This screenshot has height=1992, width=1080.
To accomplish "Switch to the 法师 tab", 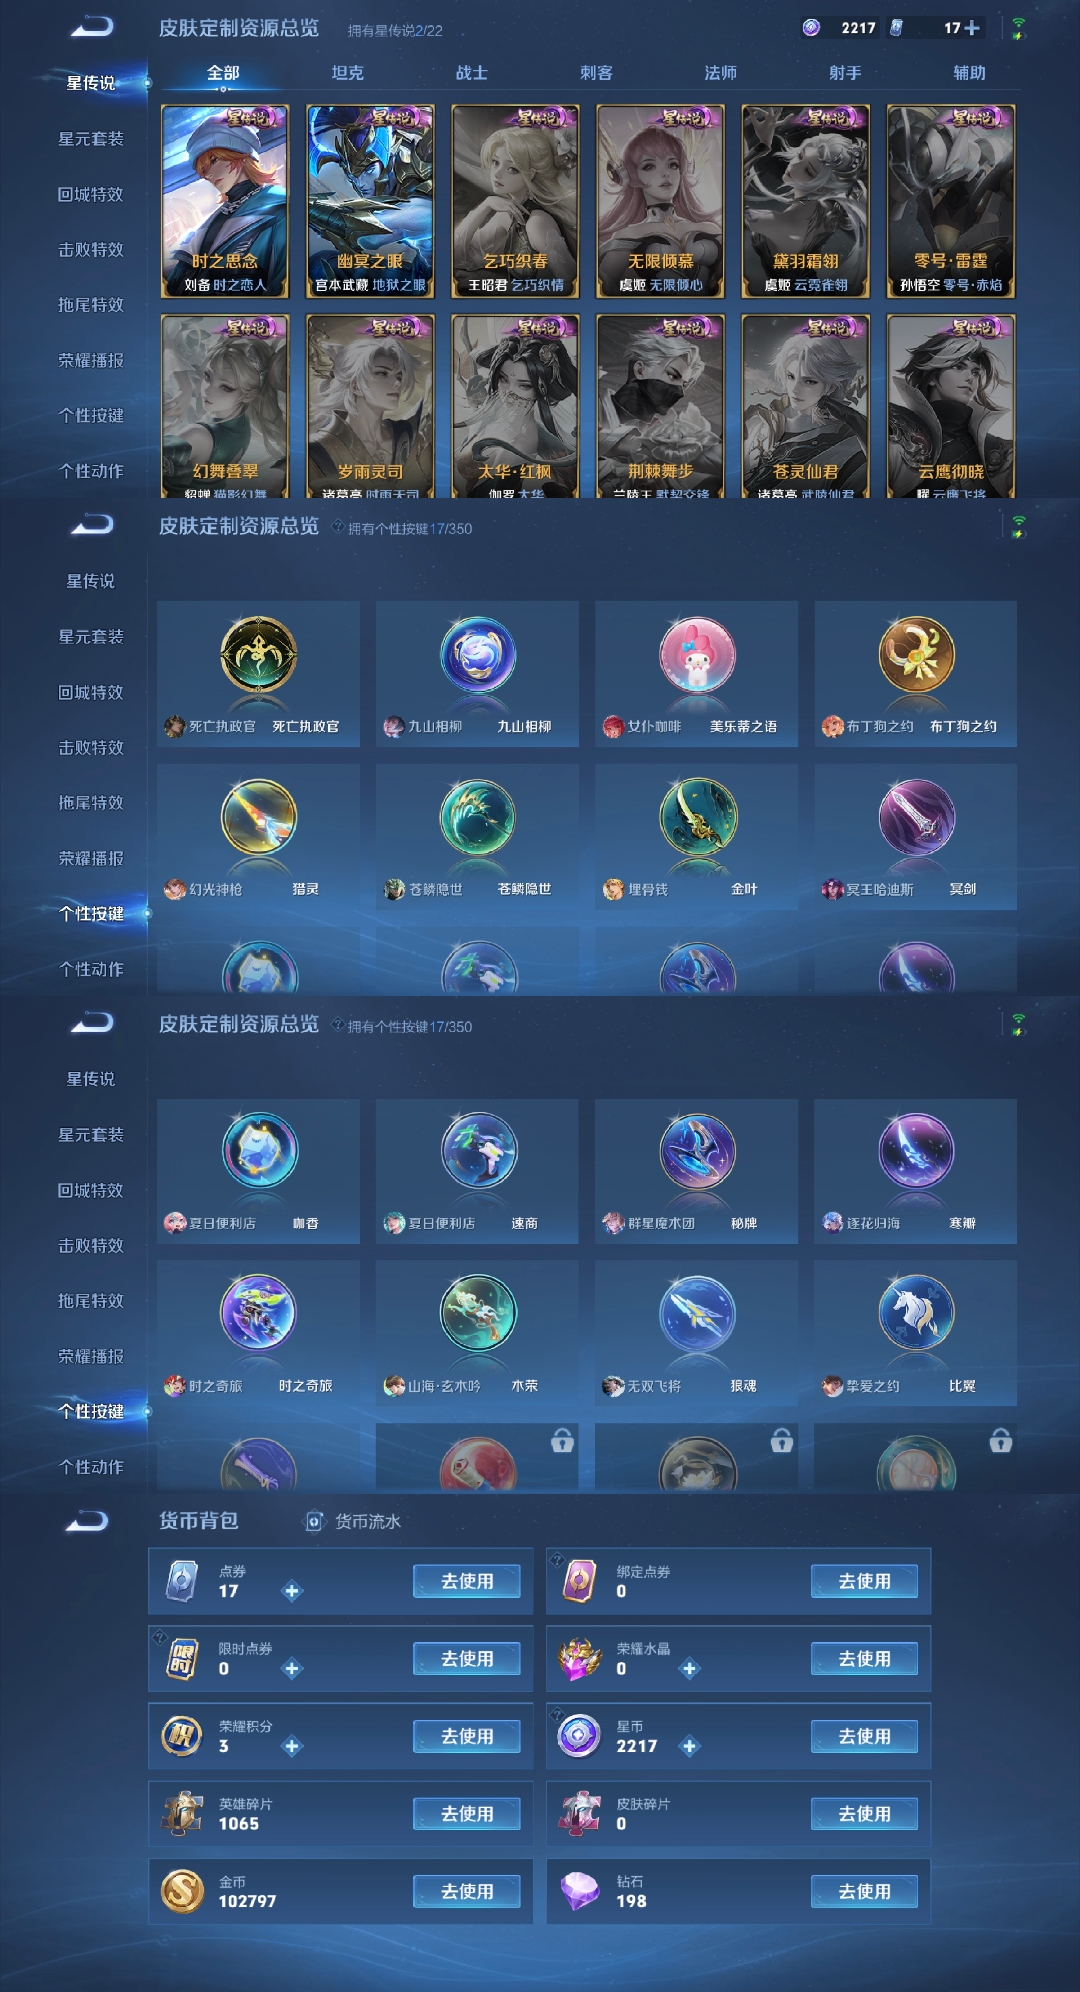I will (x=720, y=73).
